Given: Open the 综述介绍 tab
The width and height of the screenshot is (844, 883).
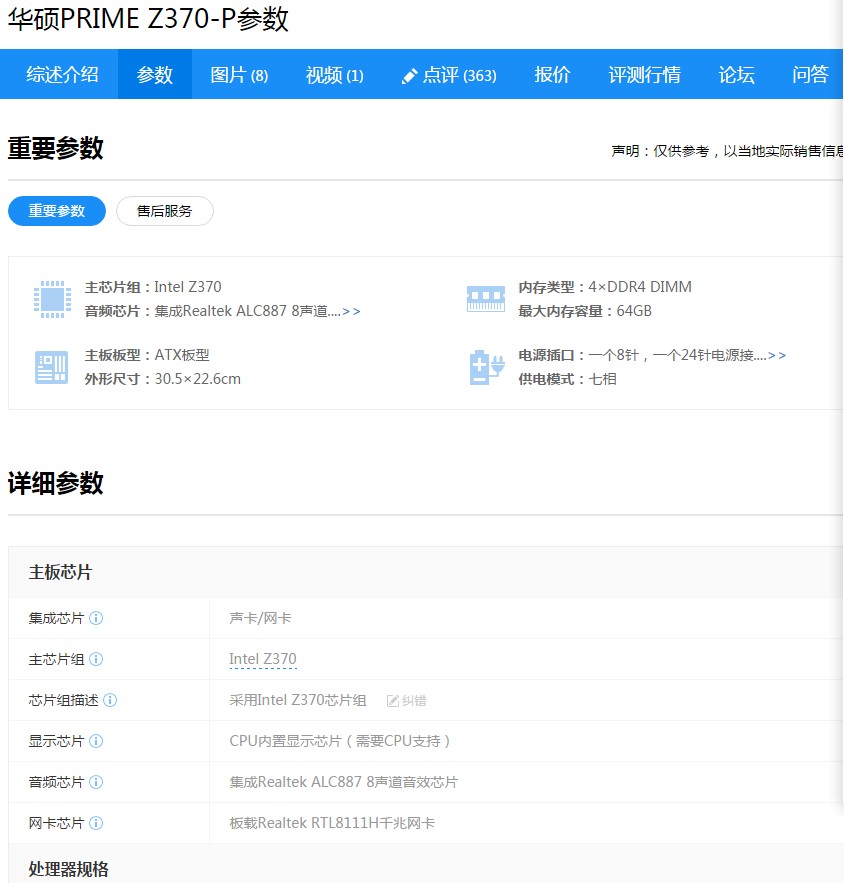Looking at the screenshot, I should coord(62,74).
